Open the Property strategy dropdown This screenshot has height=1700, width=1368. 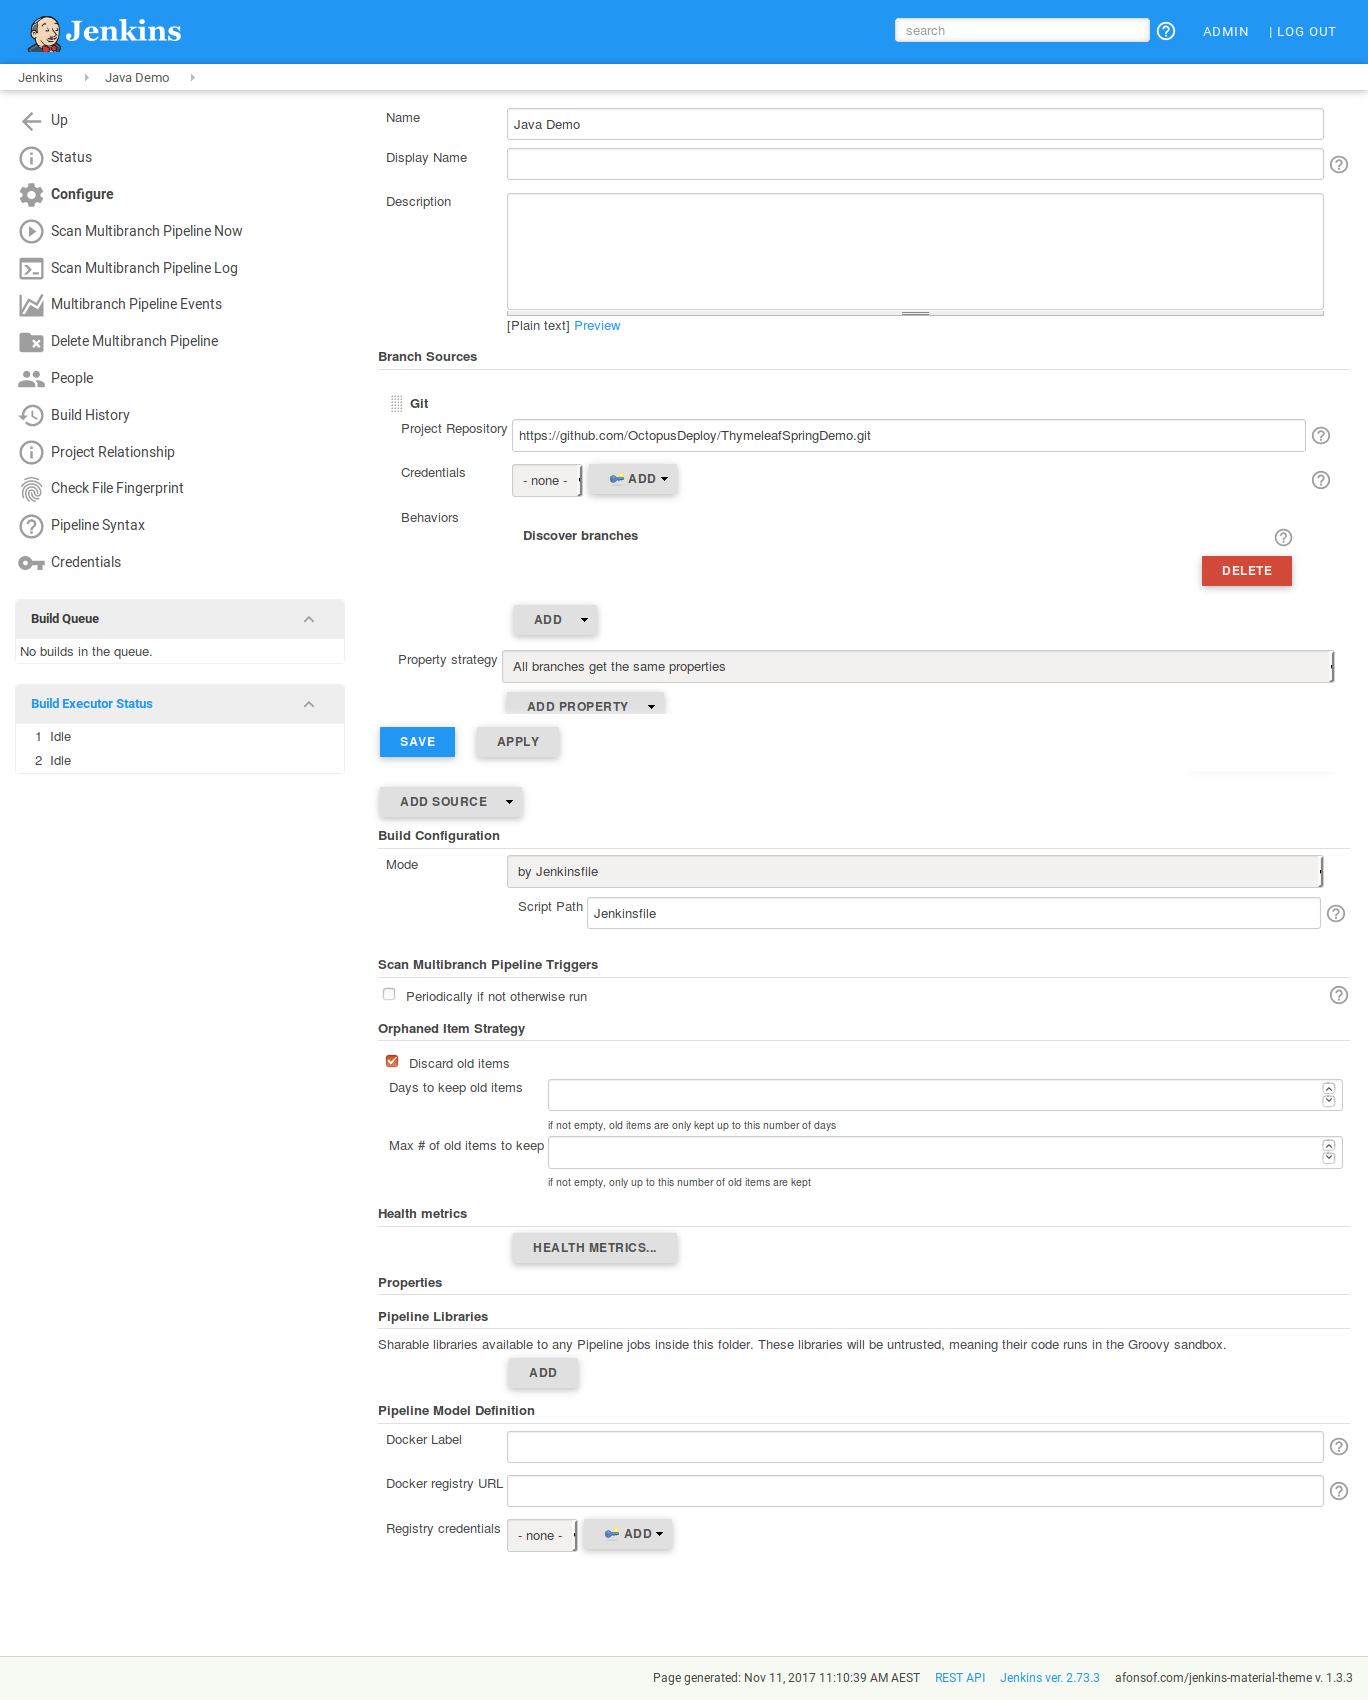point(917,667)
